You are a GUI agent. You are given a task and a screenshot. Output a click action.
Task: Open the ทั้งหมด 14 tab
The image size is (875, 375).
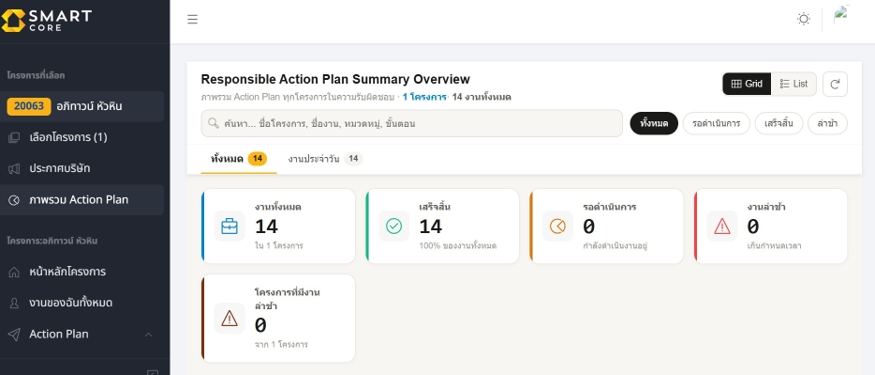pyautogui.click(x=239, y=159)
